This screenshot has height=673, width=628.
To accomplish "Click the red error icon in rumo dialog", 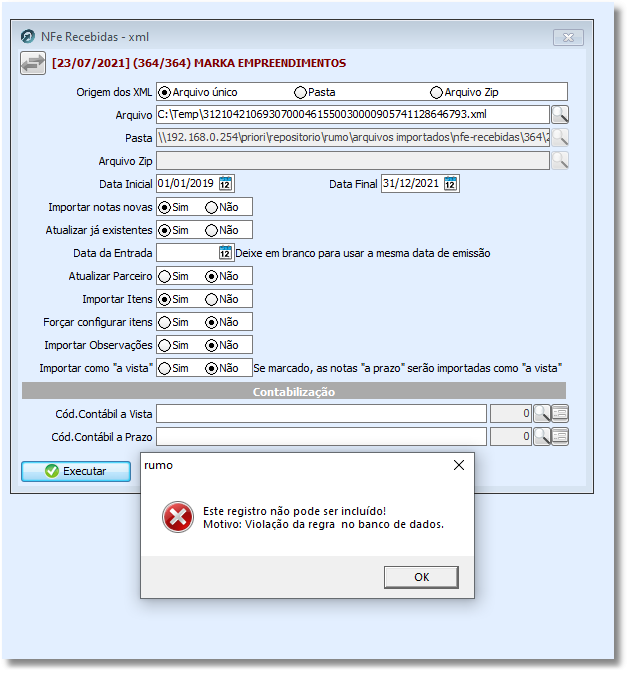I will tap(178, 517).
